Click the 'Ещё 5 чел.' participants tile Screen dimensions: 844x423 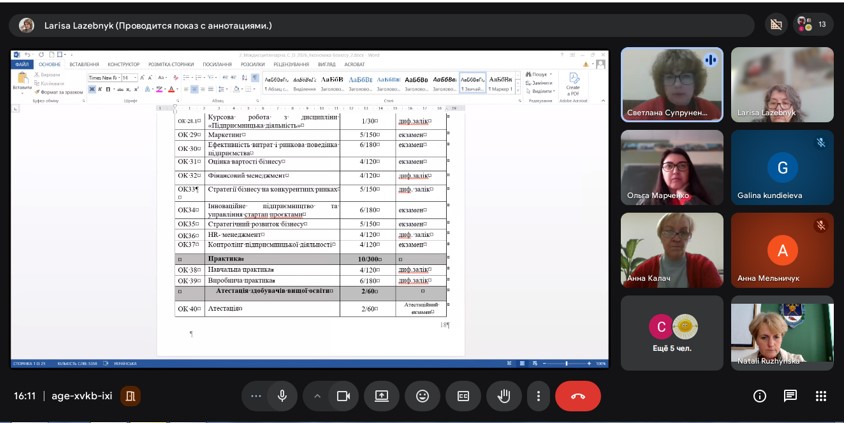[671, 333]
